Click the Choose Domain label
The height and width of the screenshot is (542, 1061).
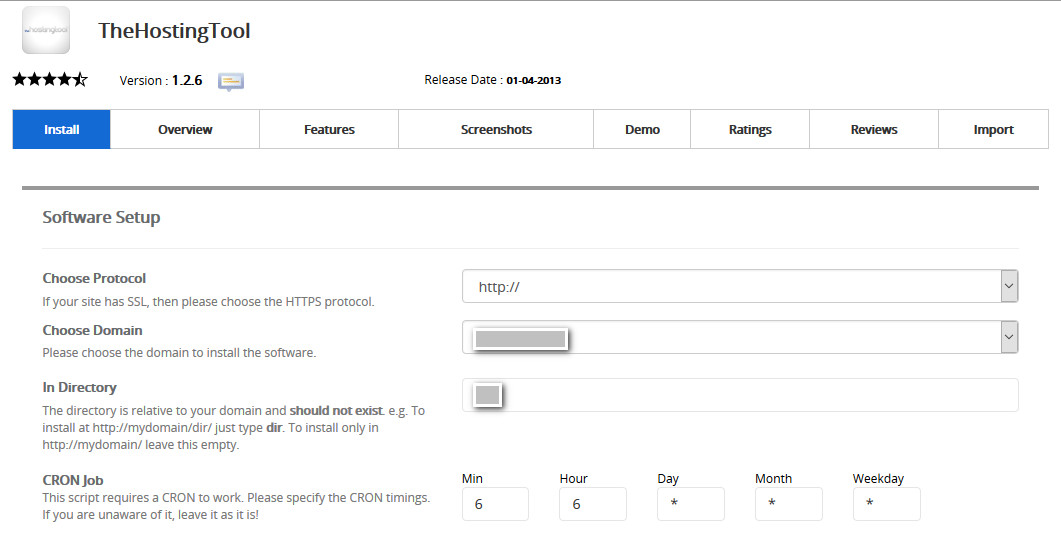pyautogui.click(x=92, y=330)
